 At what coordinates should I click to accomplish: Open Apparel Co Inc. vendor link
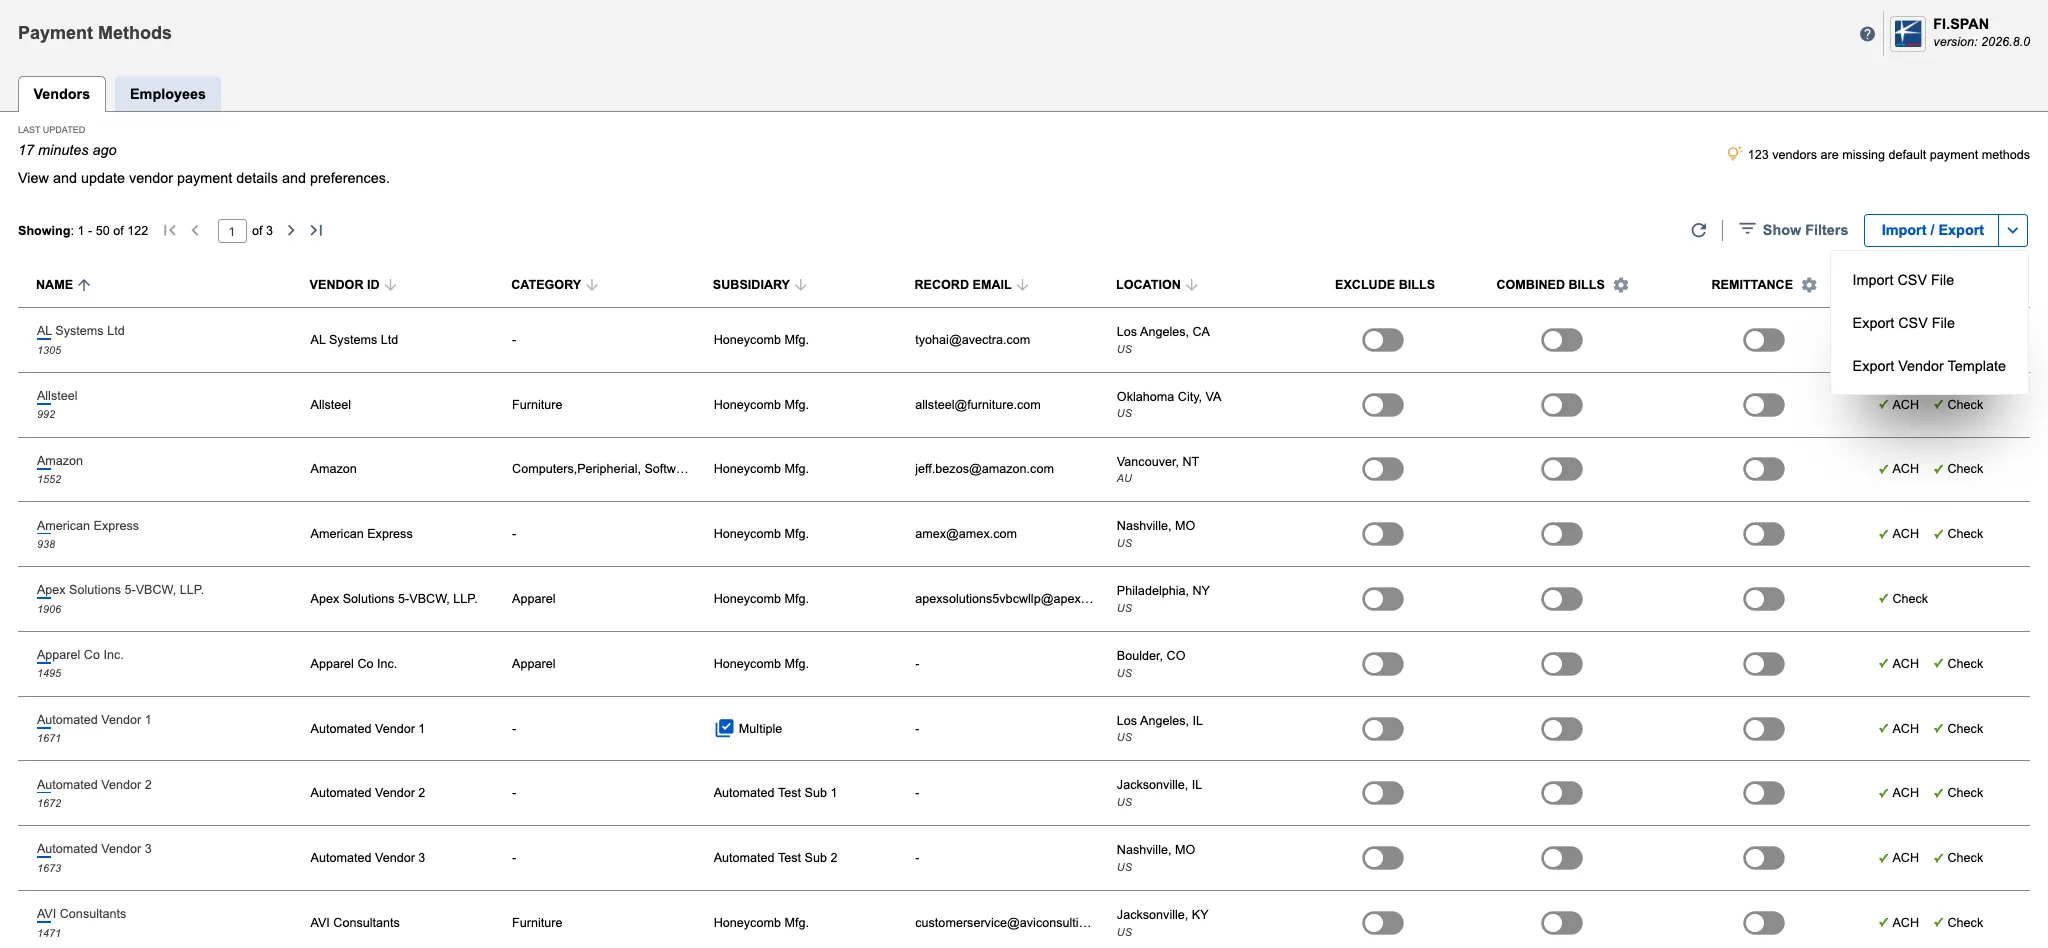click(80, 655)
